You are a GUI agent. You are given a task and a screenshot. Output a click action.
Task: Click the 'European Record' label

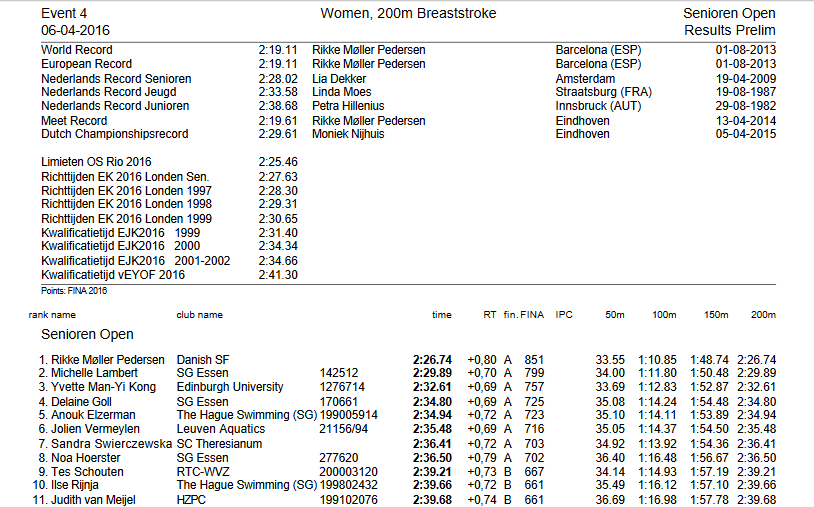coord(86,64)
